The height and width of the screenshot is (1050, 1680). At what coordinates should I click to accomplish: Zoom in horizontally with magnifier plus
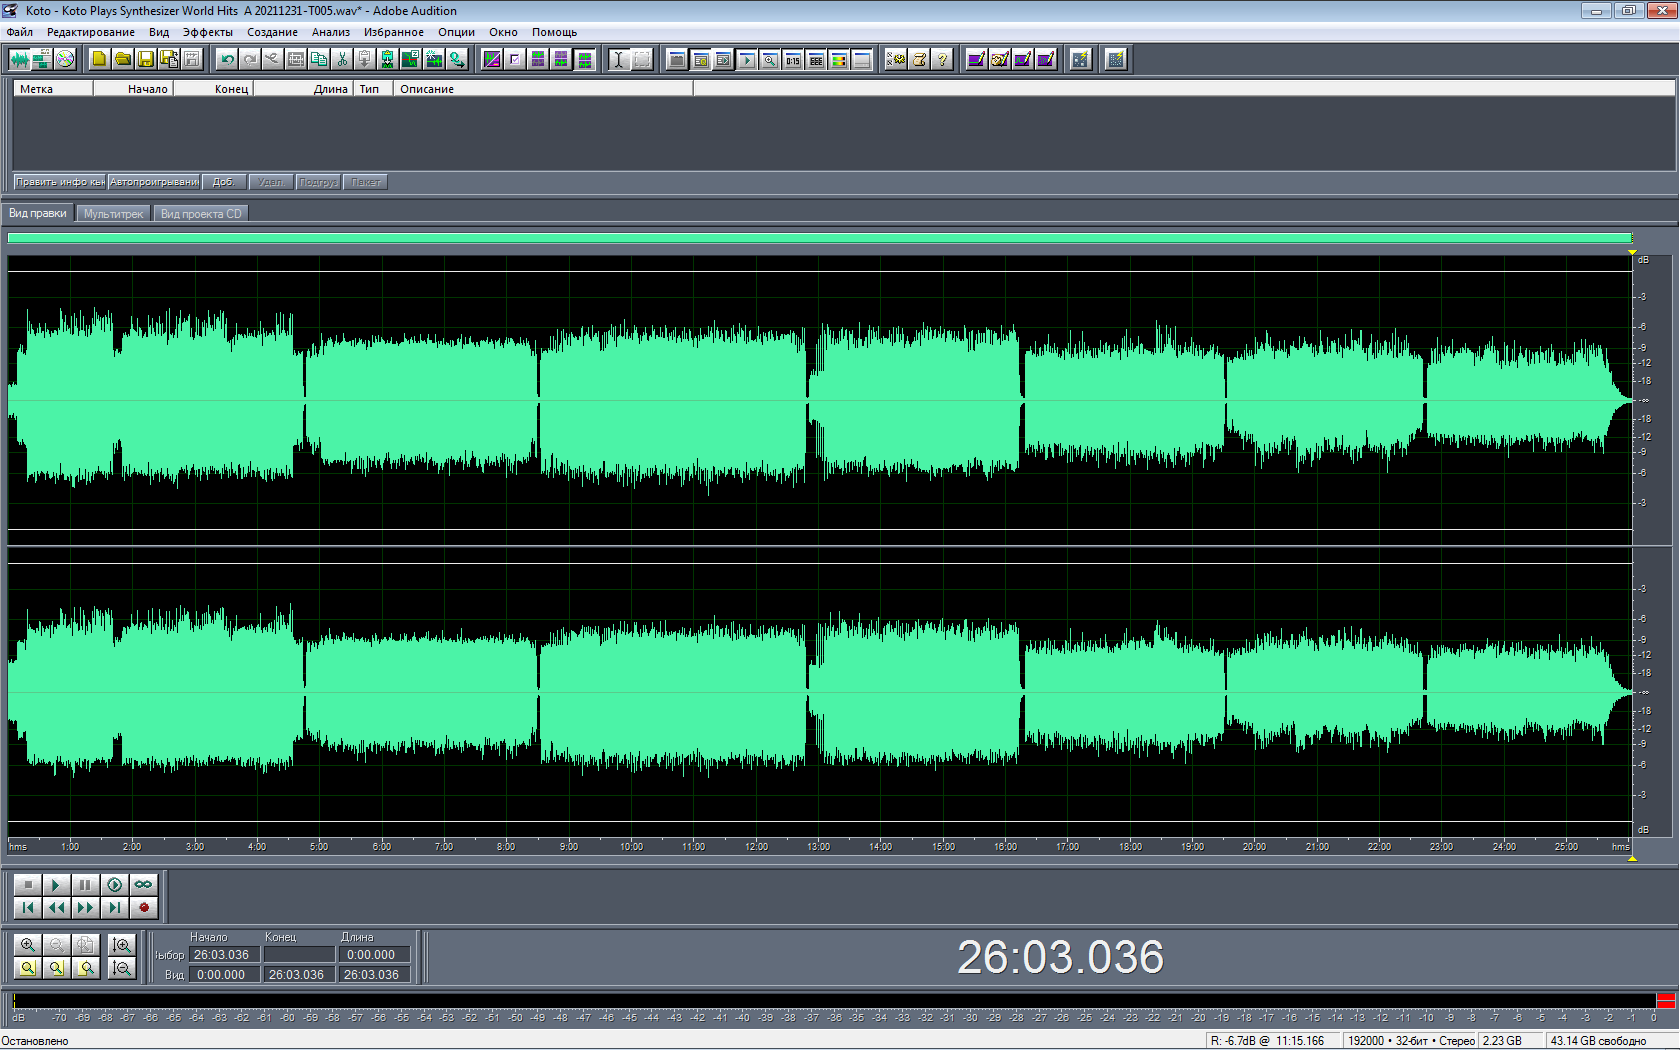(x=28, y=944)
